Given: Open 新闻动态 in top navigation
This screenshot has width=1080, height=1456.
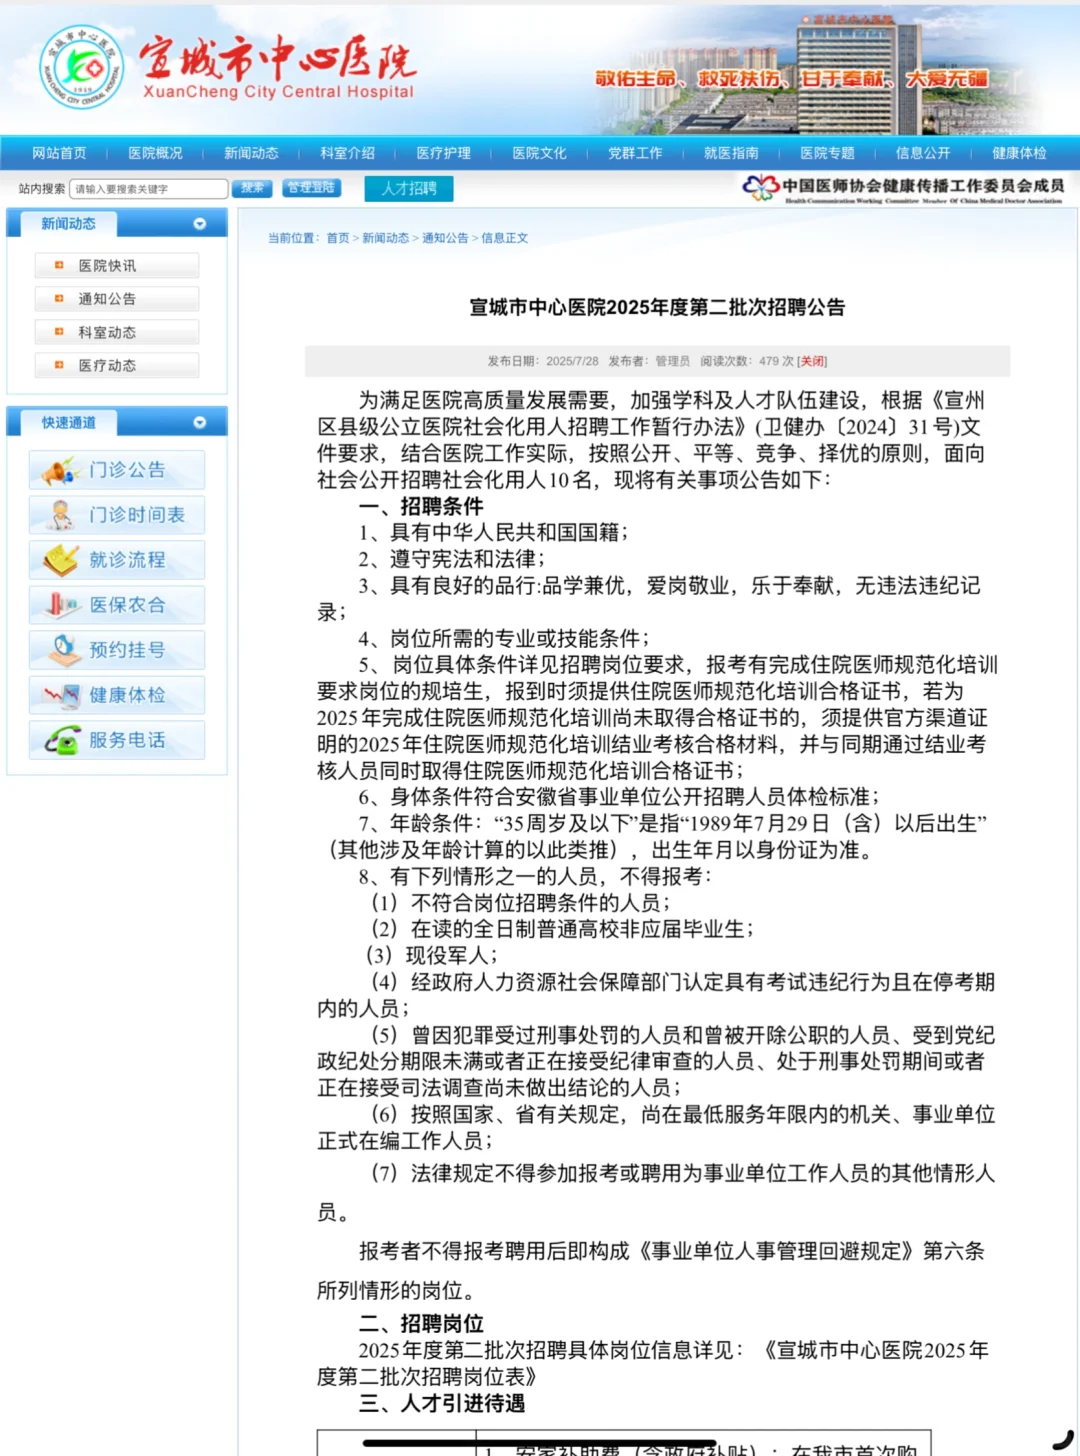Looking at the screenshot, I should (251, 153).
